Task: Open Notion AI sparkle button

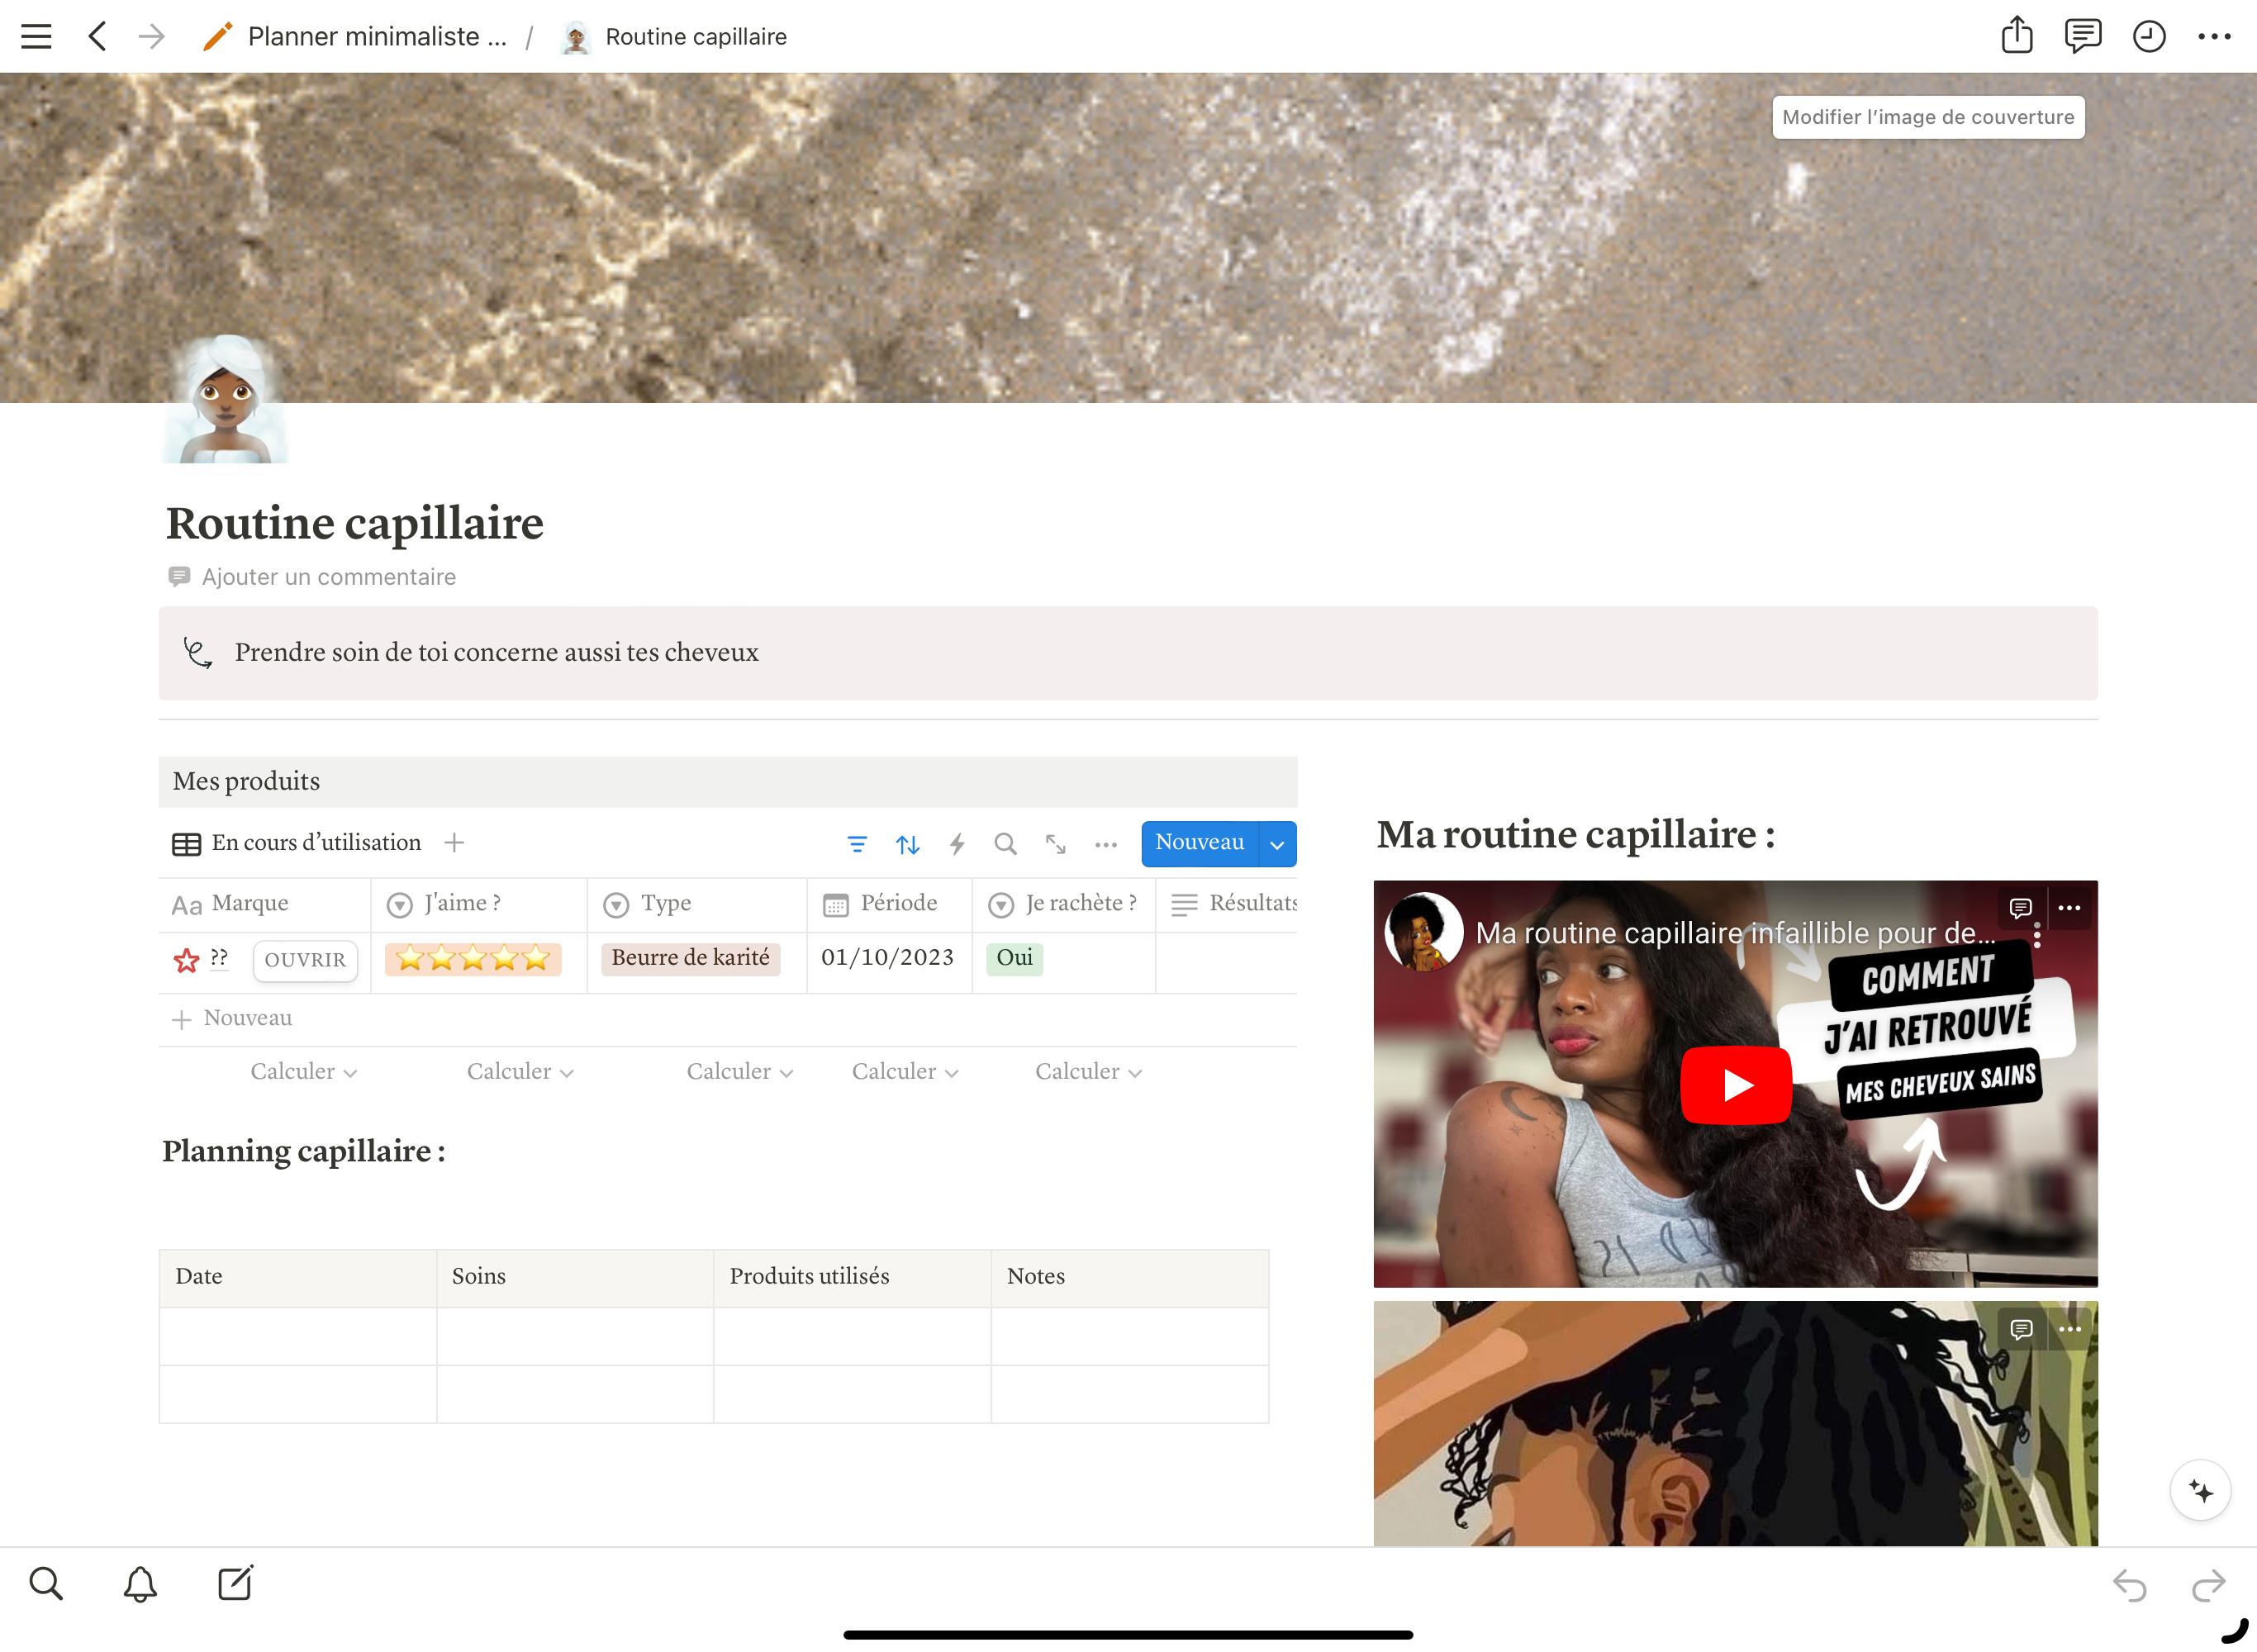Action: (x=2200, y=1491)
